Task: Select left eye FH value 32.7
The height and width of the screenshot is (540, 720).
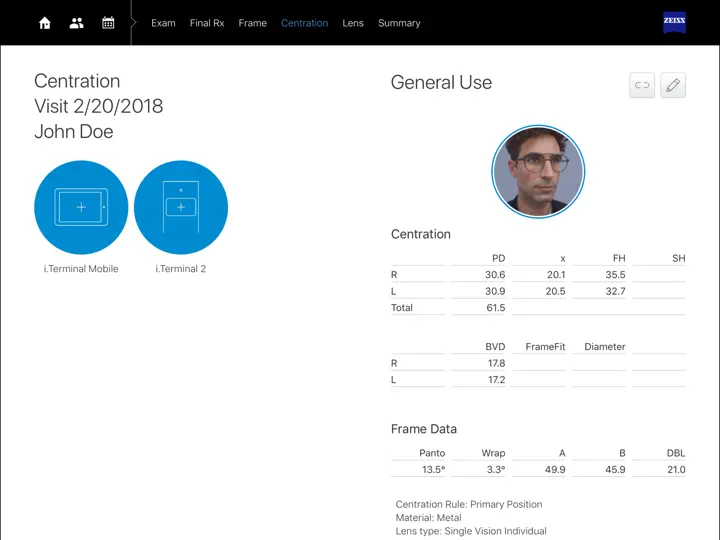Action: pos(615,291)
